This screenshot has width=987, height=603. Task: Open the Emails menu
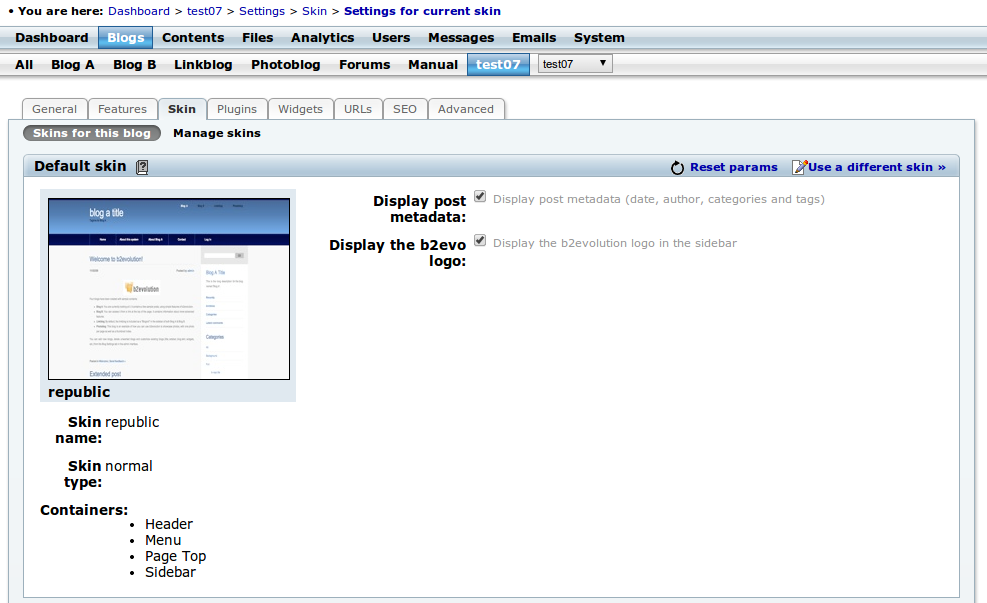(x=534, y=38)
